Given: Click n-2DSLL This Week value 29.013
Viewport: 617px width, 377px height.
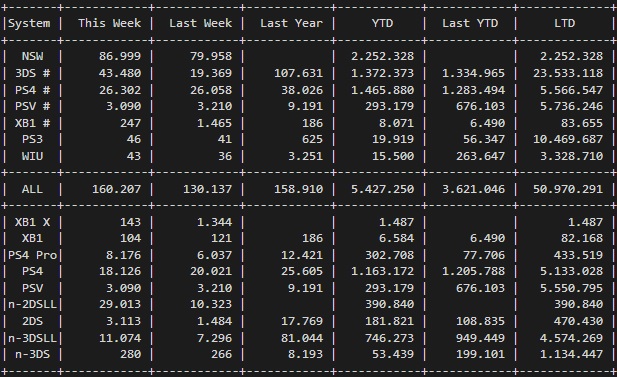Looking at the screenshot, I should click(120, 304).
